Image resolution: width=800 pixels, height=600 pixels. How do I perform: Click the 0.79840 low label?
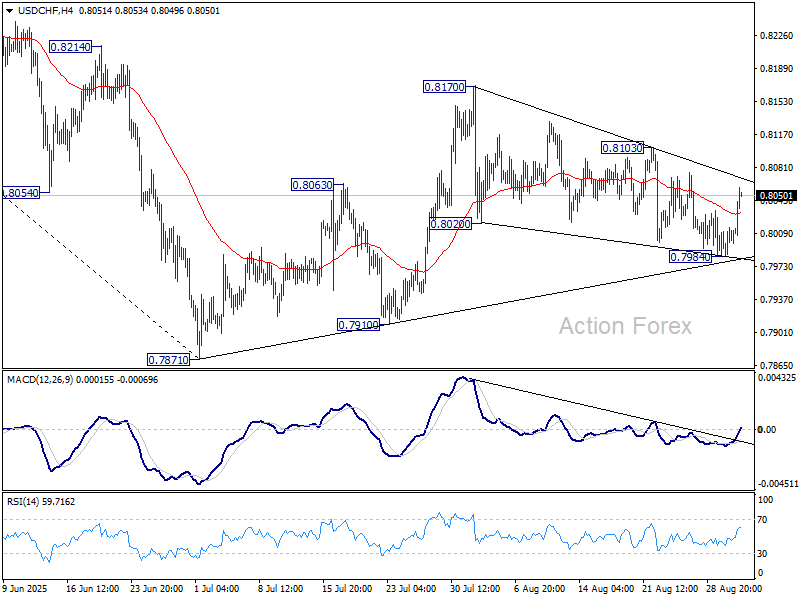click(x=690, y=257)
